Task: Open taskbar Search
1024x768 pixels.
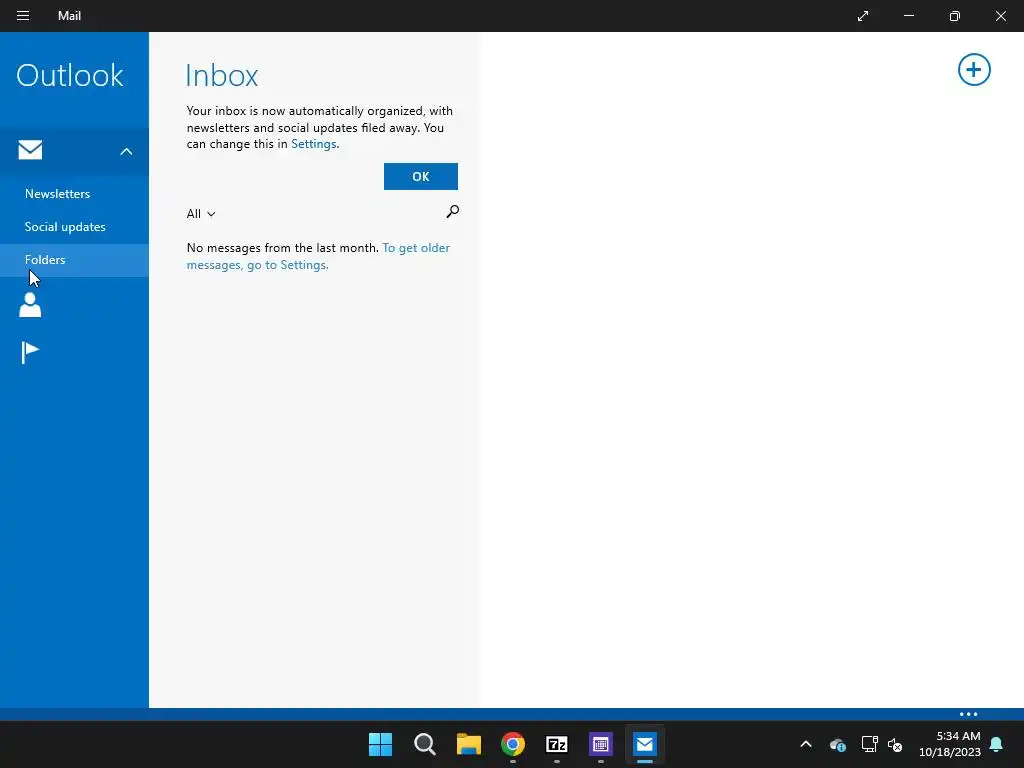Action: pyautogui.click(x=424, y=744)
